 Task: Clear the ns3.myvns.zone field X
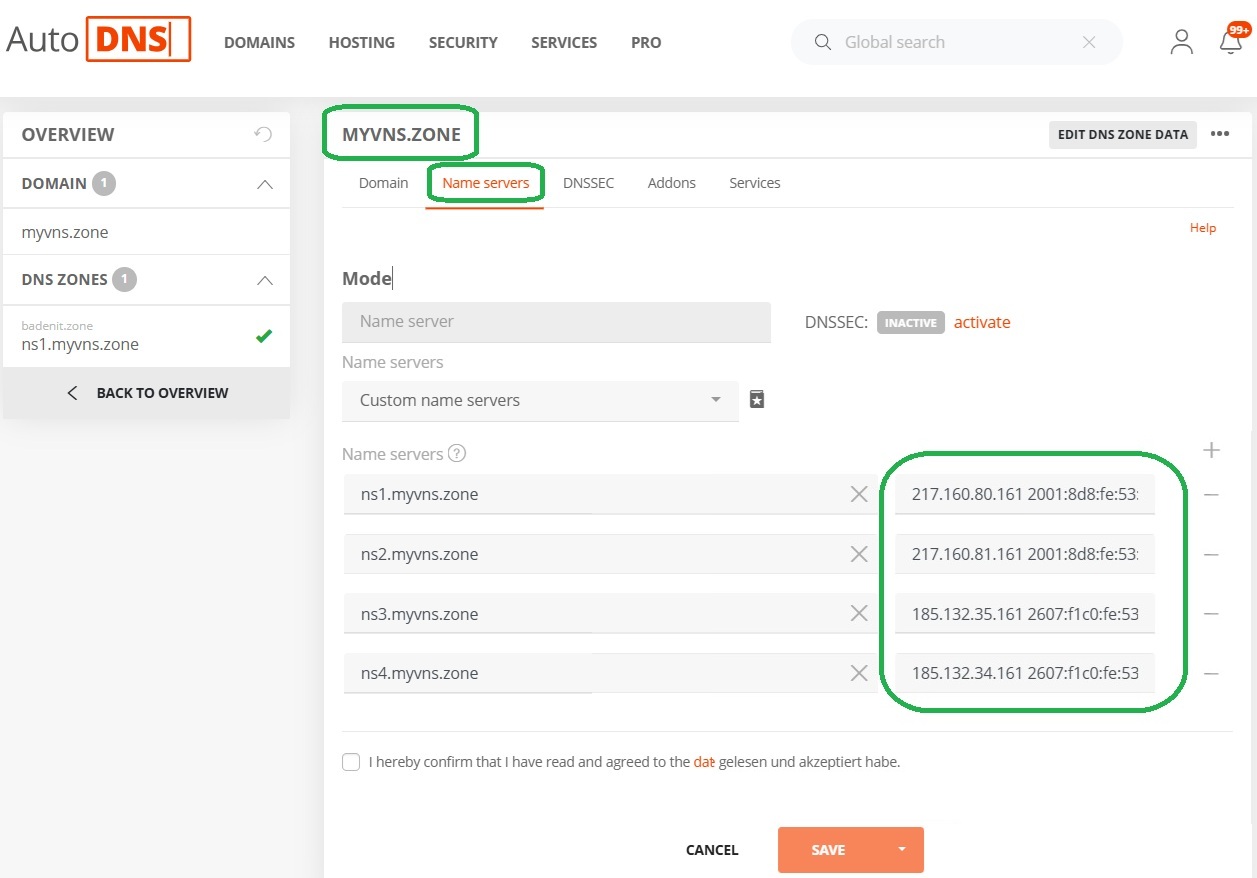859,614
